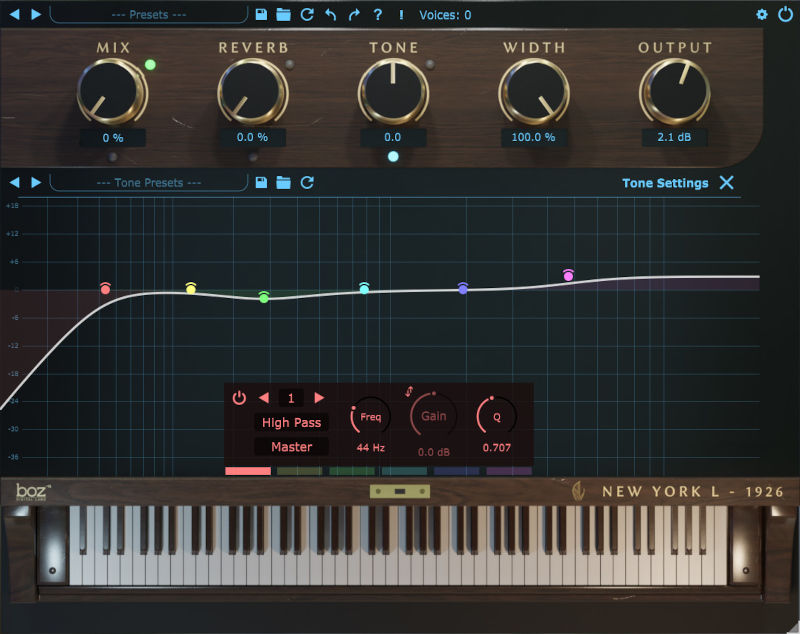Select the purple EQ band tab
Image resolution: width=800 pixels, height=634 pixels.
pyautogui.click(x=509, y=471)
